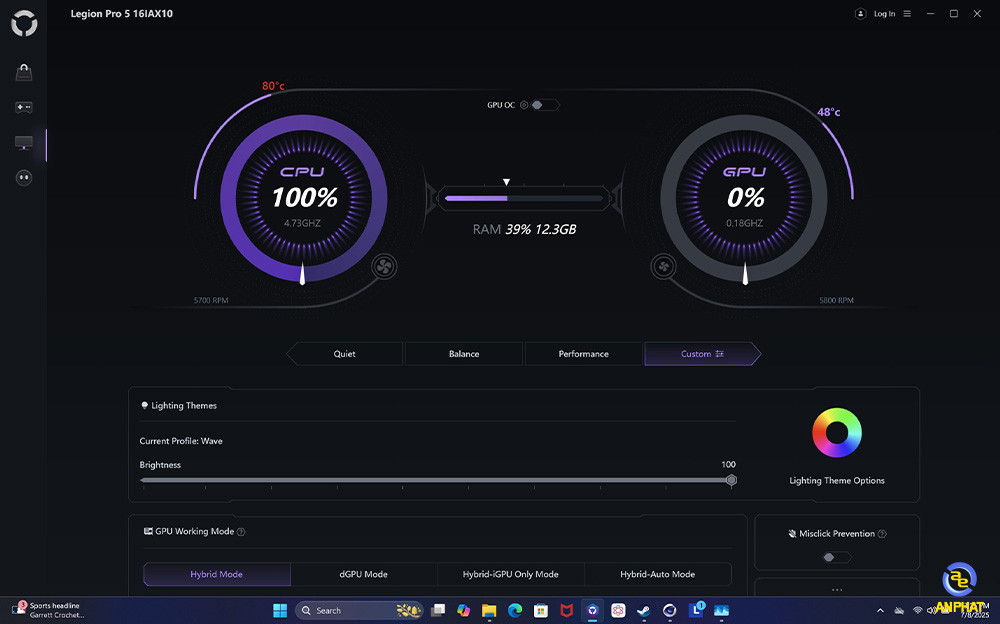Viewport: 1000px width, 624px height.
Task: Open the hamburger menu near Log In
Action: [x=907, y=13]
